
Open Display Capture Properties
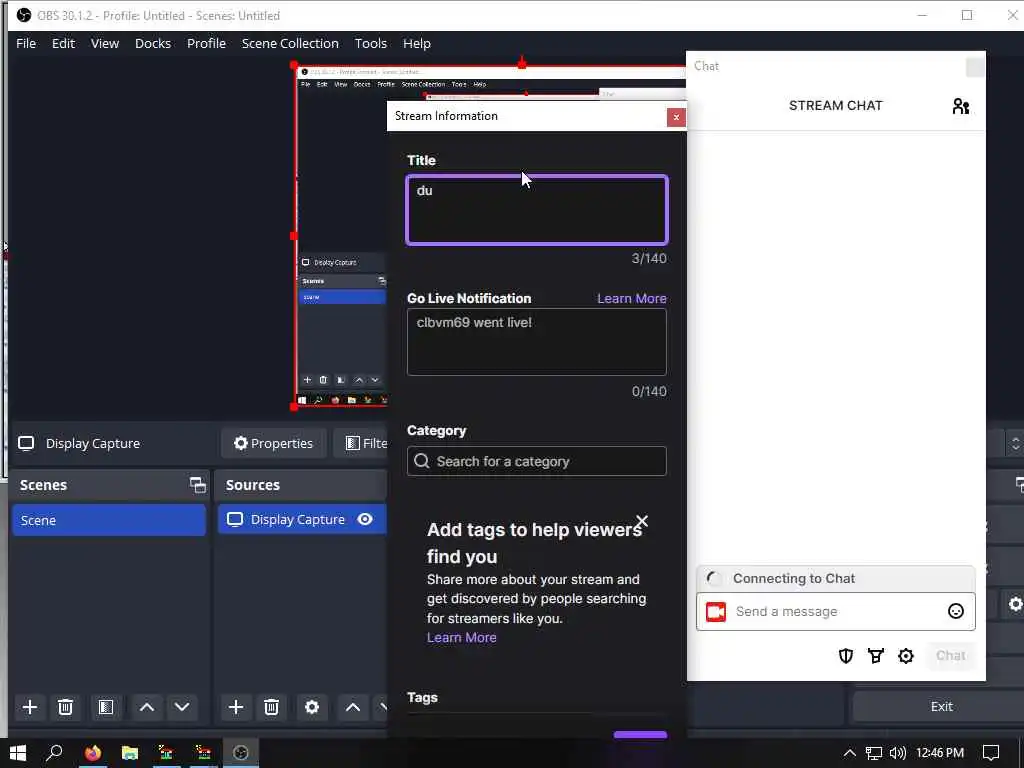[x=274, y=443]
